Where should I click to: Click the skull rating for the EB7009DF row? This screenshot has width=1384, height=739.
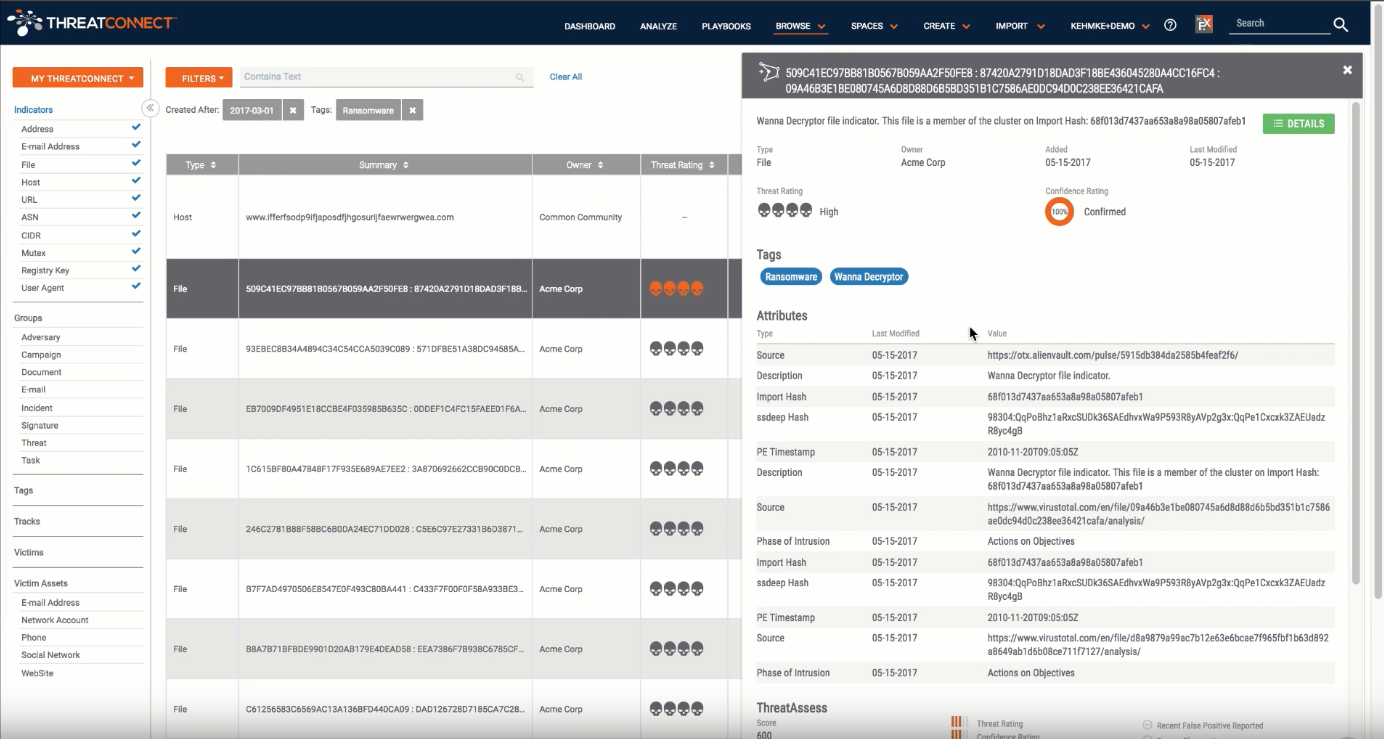coord(677,409)
